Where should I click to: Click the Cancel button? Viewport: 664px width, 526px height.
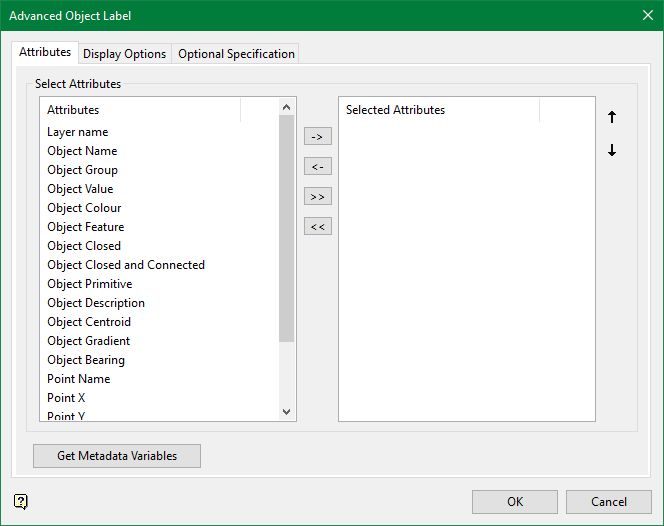coord(608,502)
